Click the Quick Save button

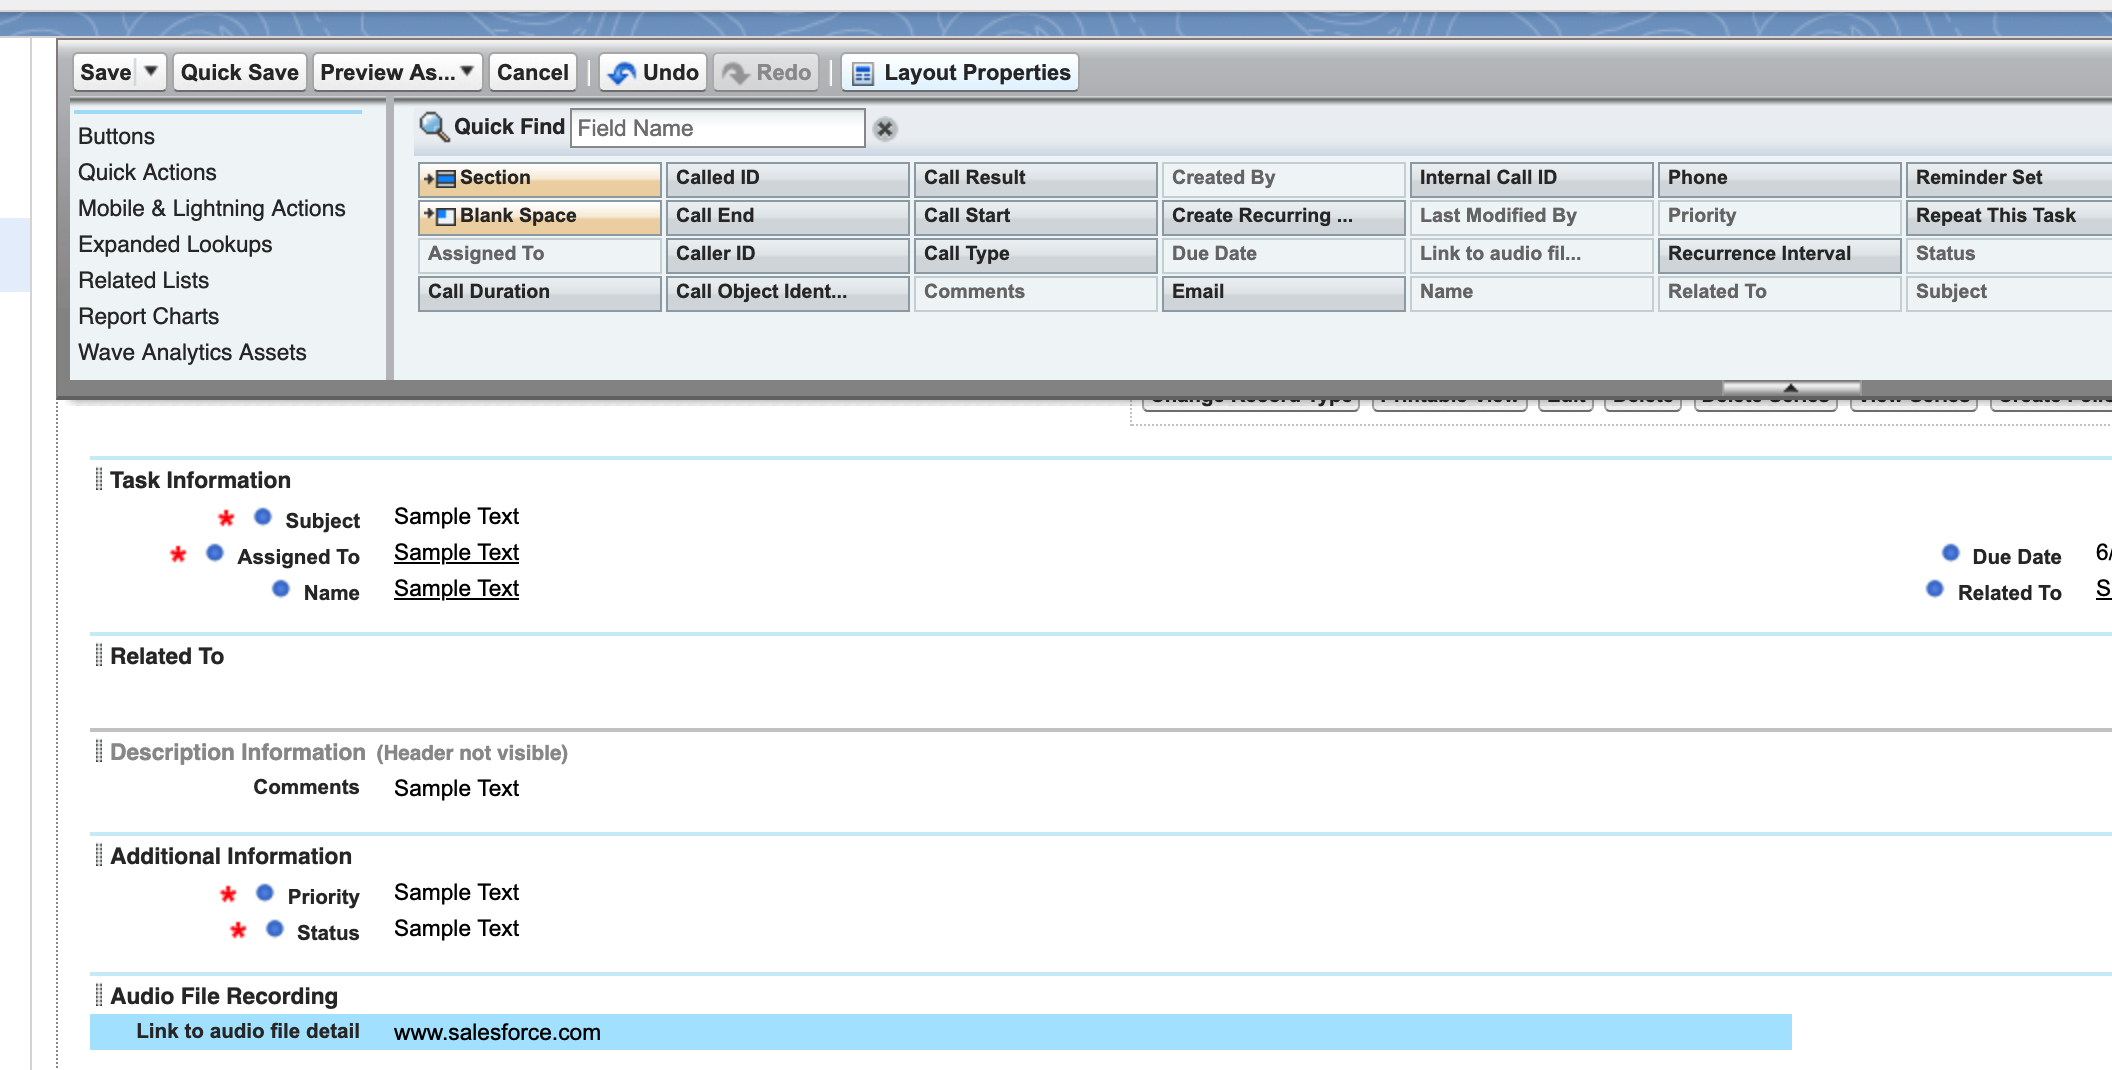pyautogui.click(x=240, y=72)
